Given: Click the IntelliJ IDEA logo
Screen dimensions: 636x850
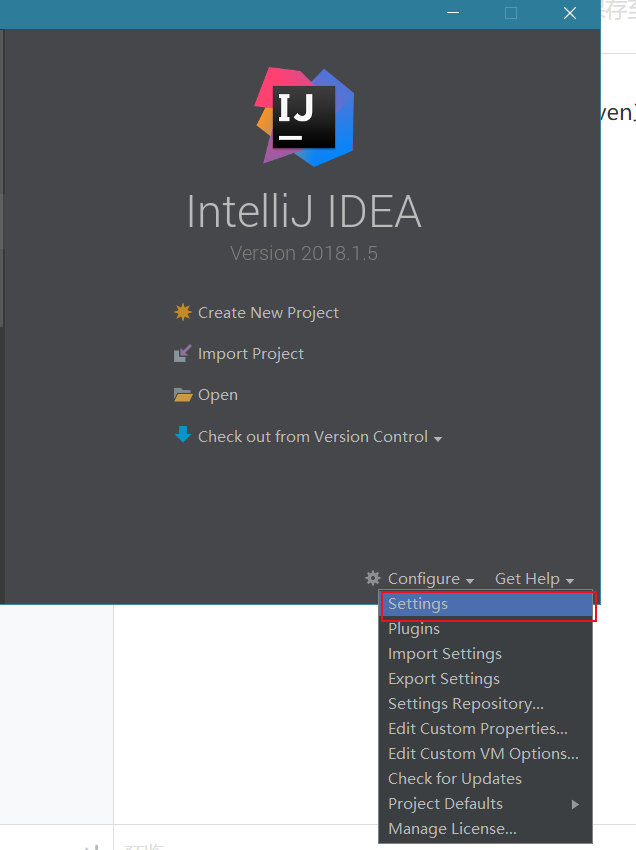Looking at the screenshot, I should (305, 117).
